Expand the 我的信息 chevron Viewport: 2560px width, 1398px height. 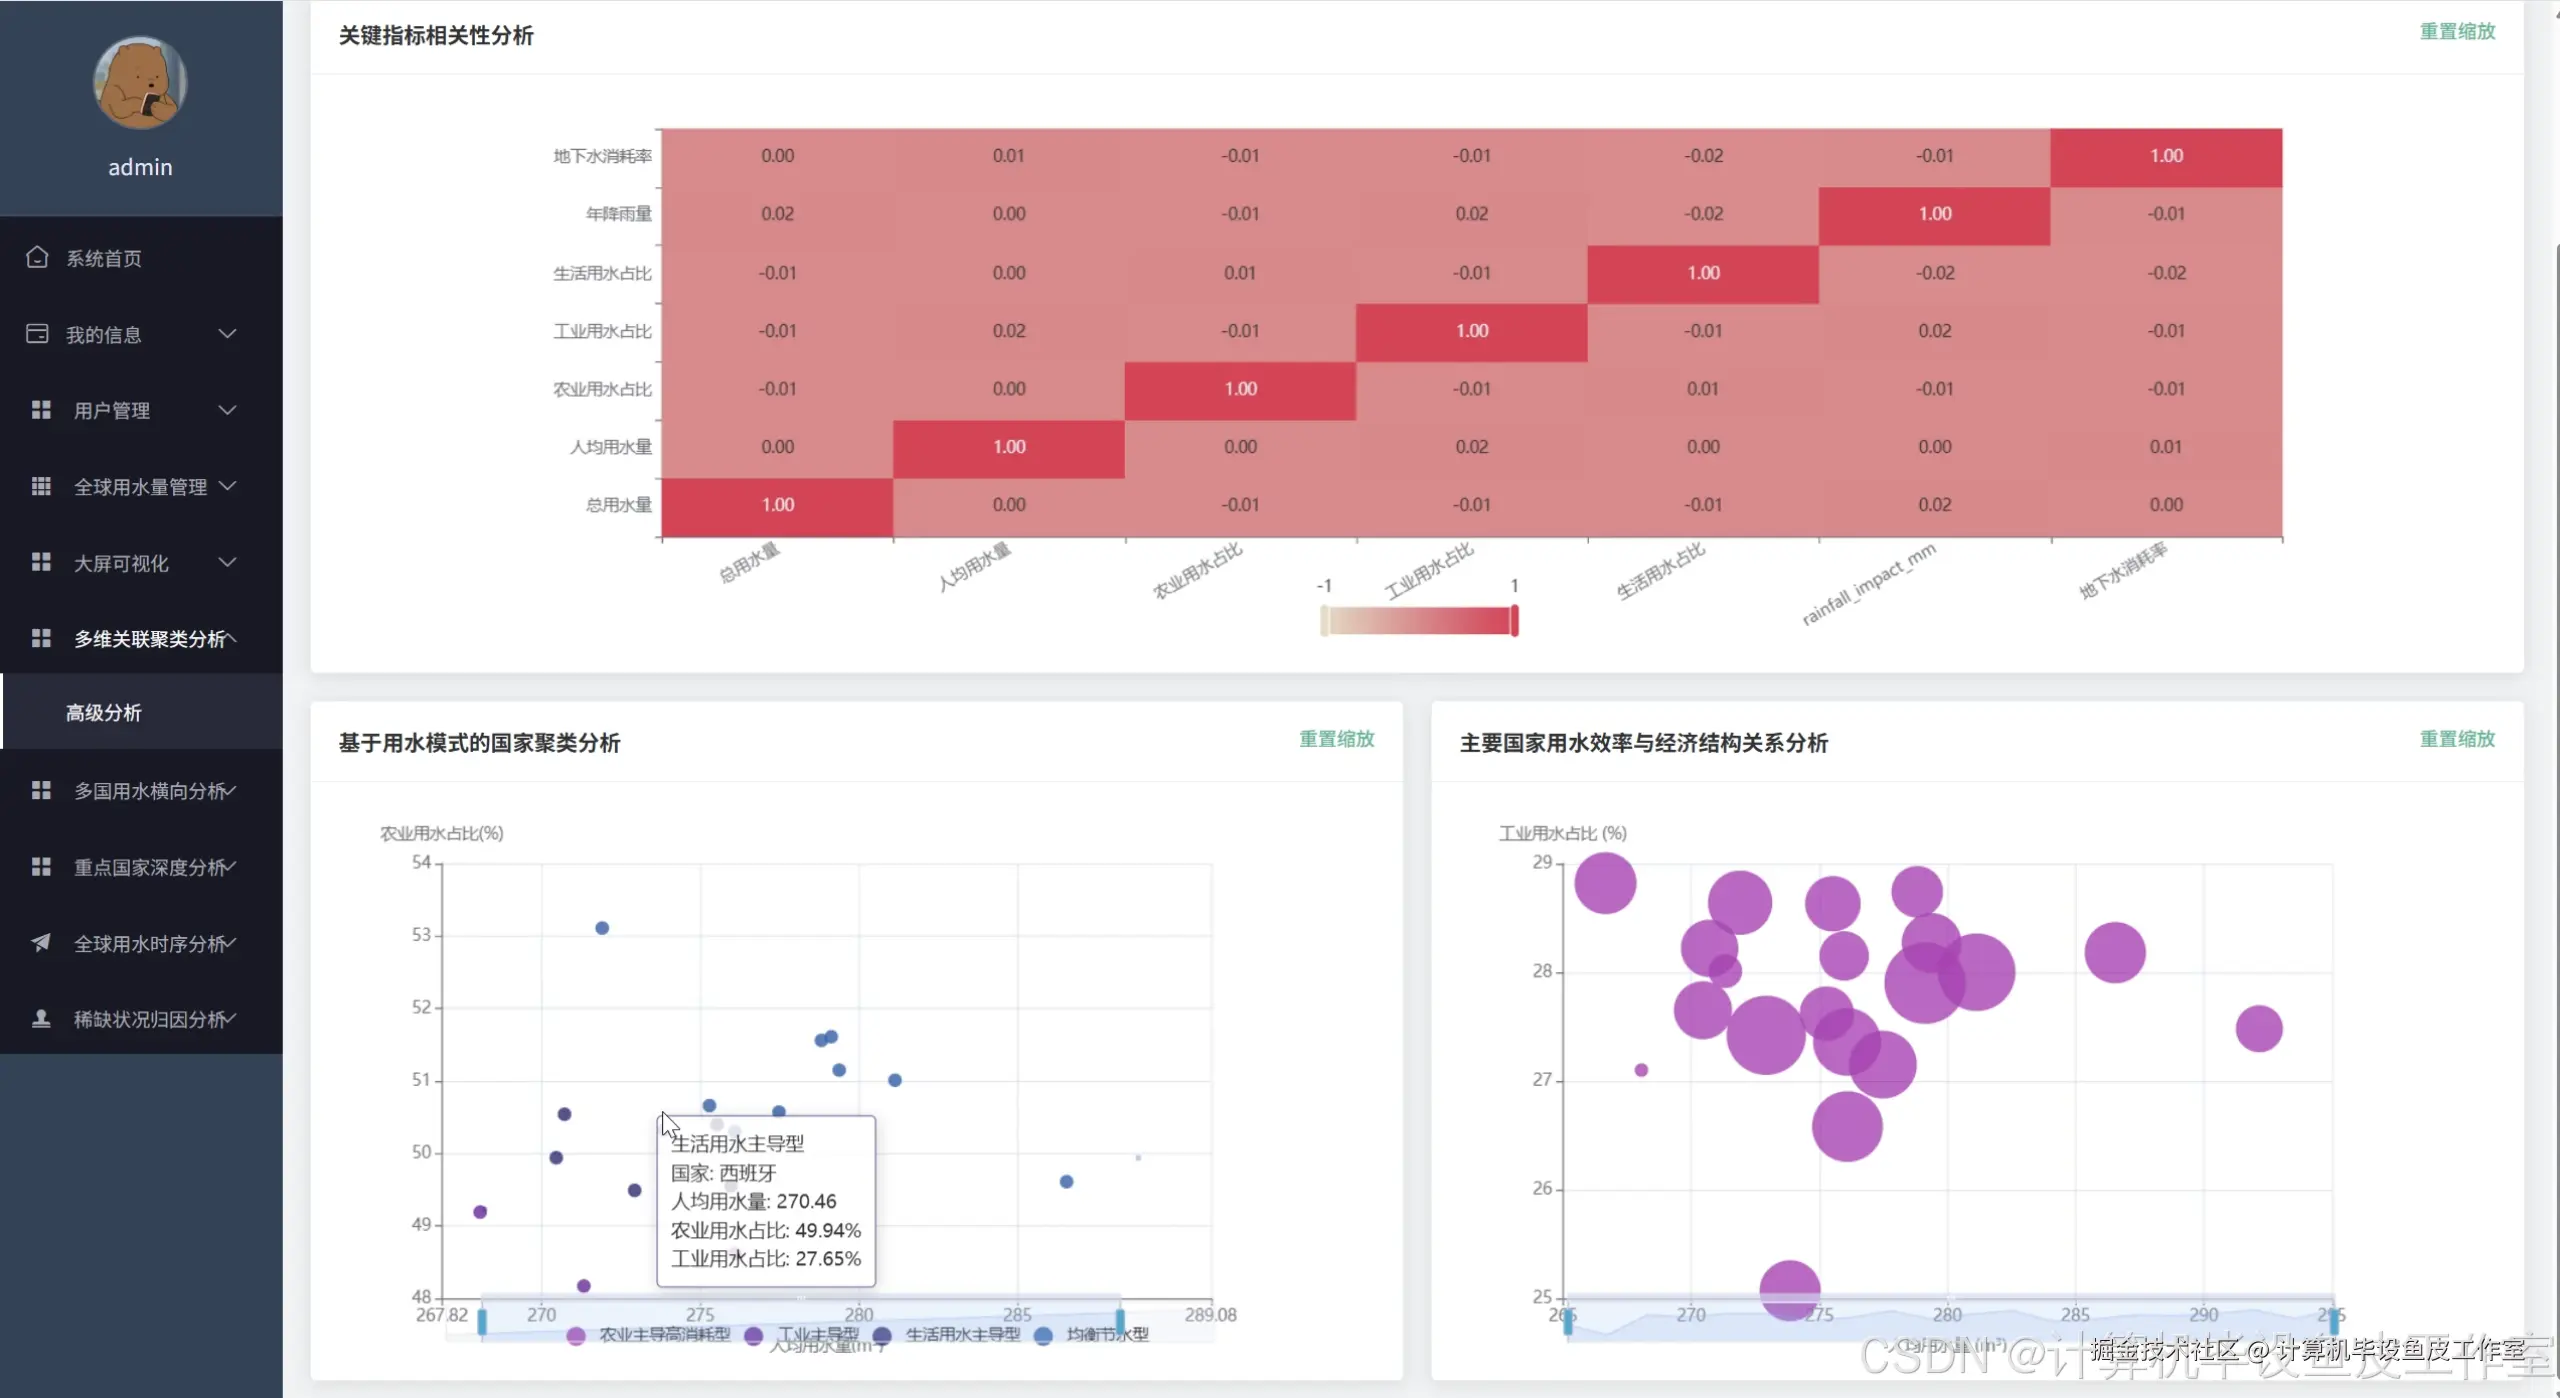click(228, 334)
